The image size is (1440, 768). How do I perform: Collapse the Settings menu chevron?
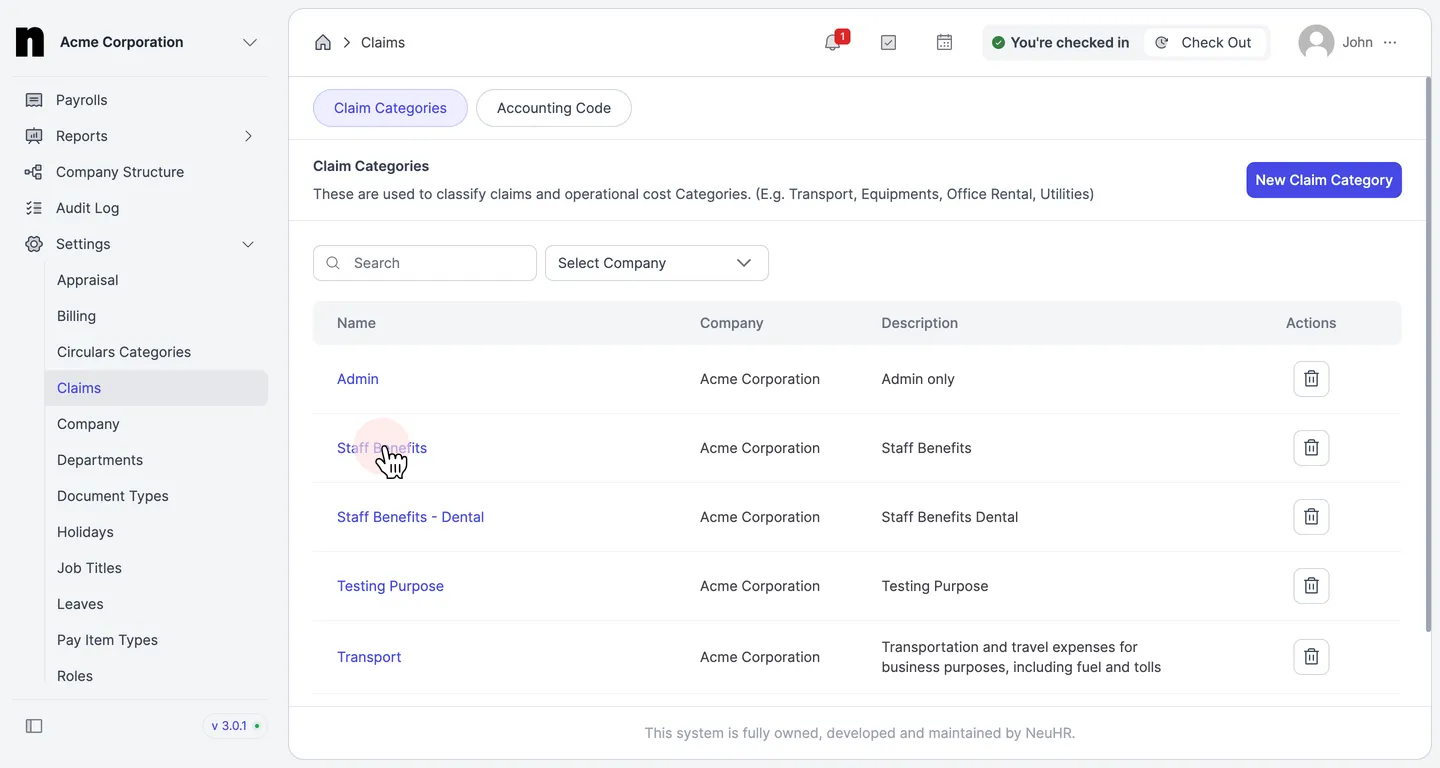tap(248, 244)
